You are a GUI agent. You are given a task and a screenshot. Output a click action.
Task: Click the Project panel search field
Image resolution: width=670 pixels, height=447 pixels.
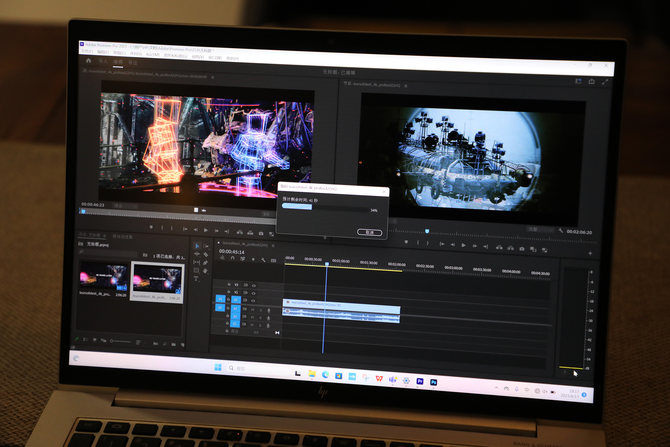[x=109, y=253]
